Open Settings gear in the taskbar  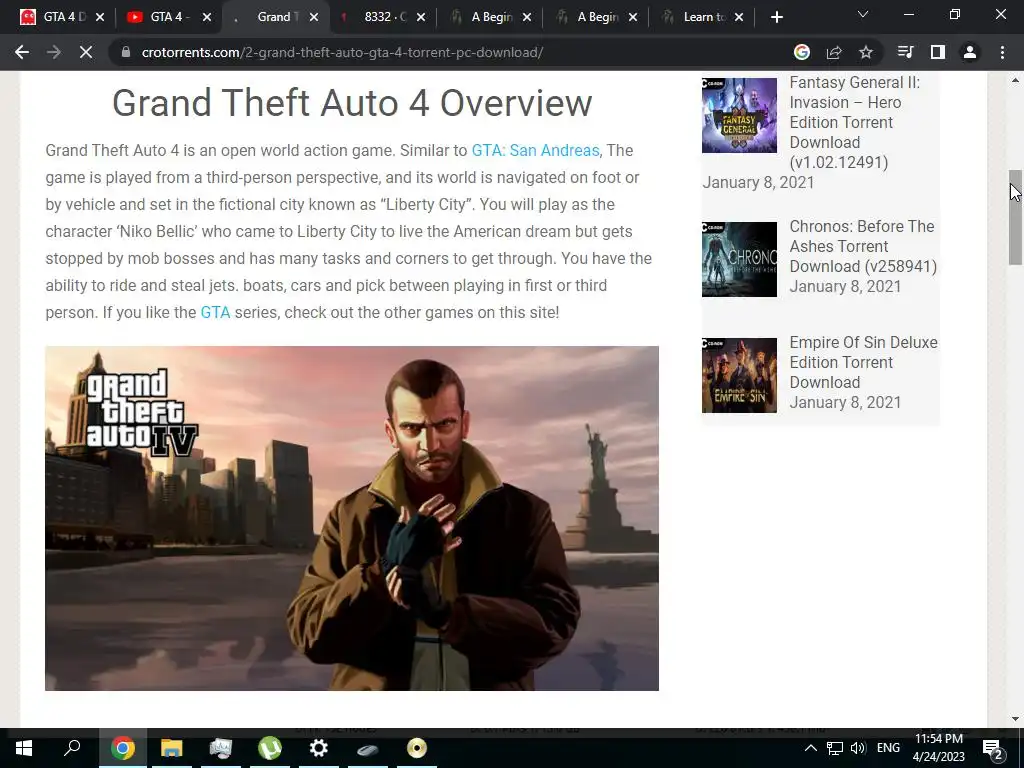(319, 748)
